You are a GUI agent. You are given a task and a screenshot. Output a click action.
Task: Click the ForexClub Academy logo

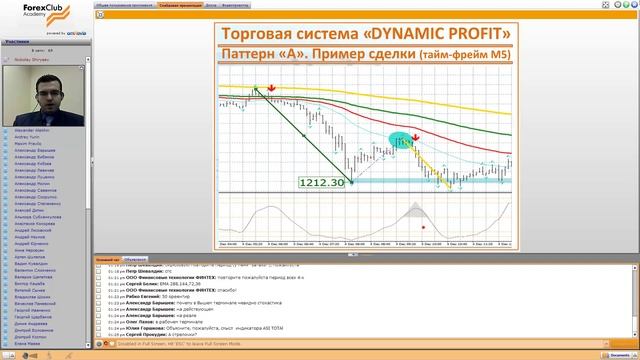[x=46, y=15]
